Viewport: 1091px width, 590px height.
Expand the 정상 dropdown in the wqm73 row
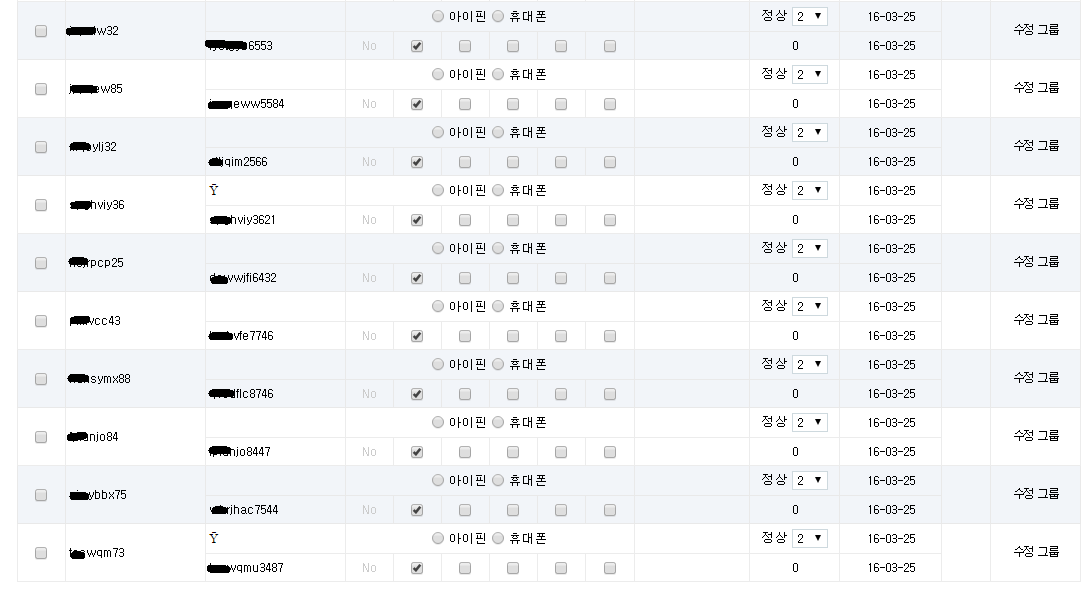810,538
